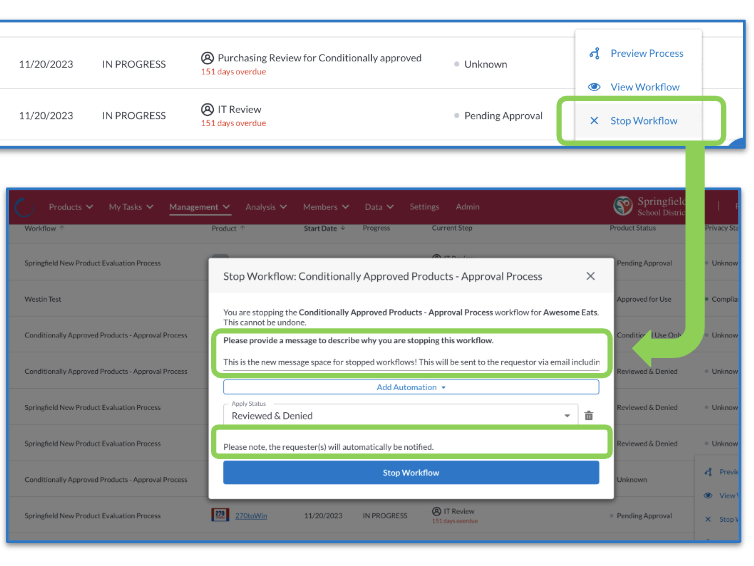Click the 270toWin product thumbnail
Screen dimensions: 754x566
(220, 515)
